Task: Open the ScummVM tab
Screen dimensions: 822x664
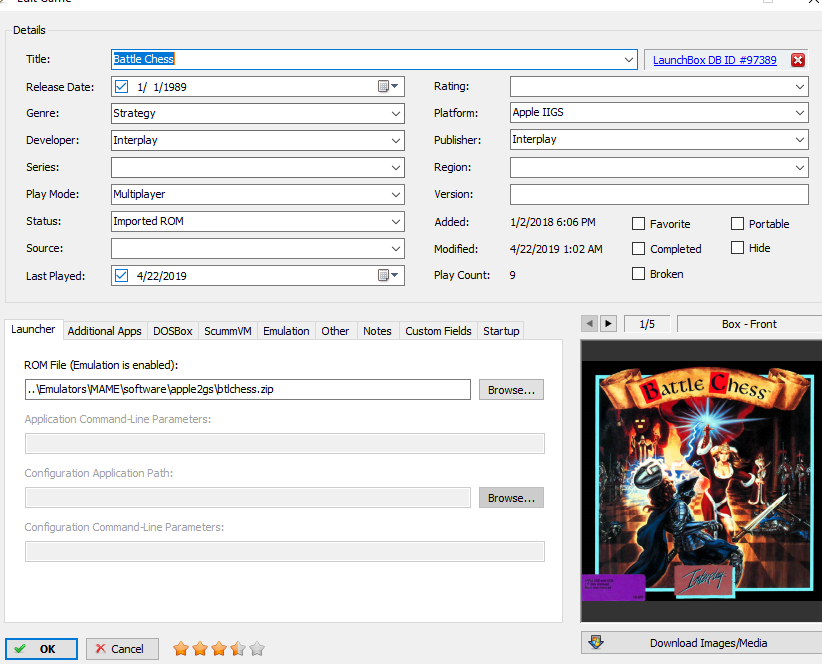Action: pyautogui.click(x=228, y=331)
